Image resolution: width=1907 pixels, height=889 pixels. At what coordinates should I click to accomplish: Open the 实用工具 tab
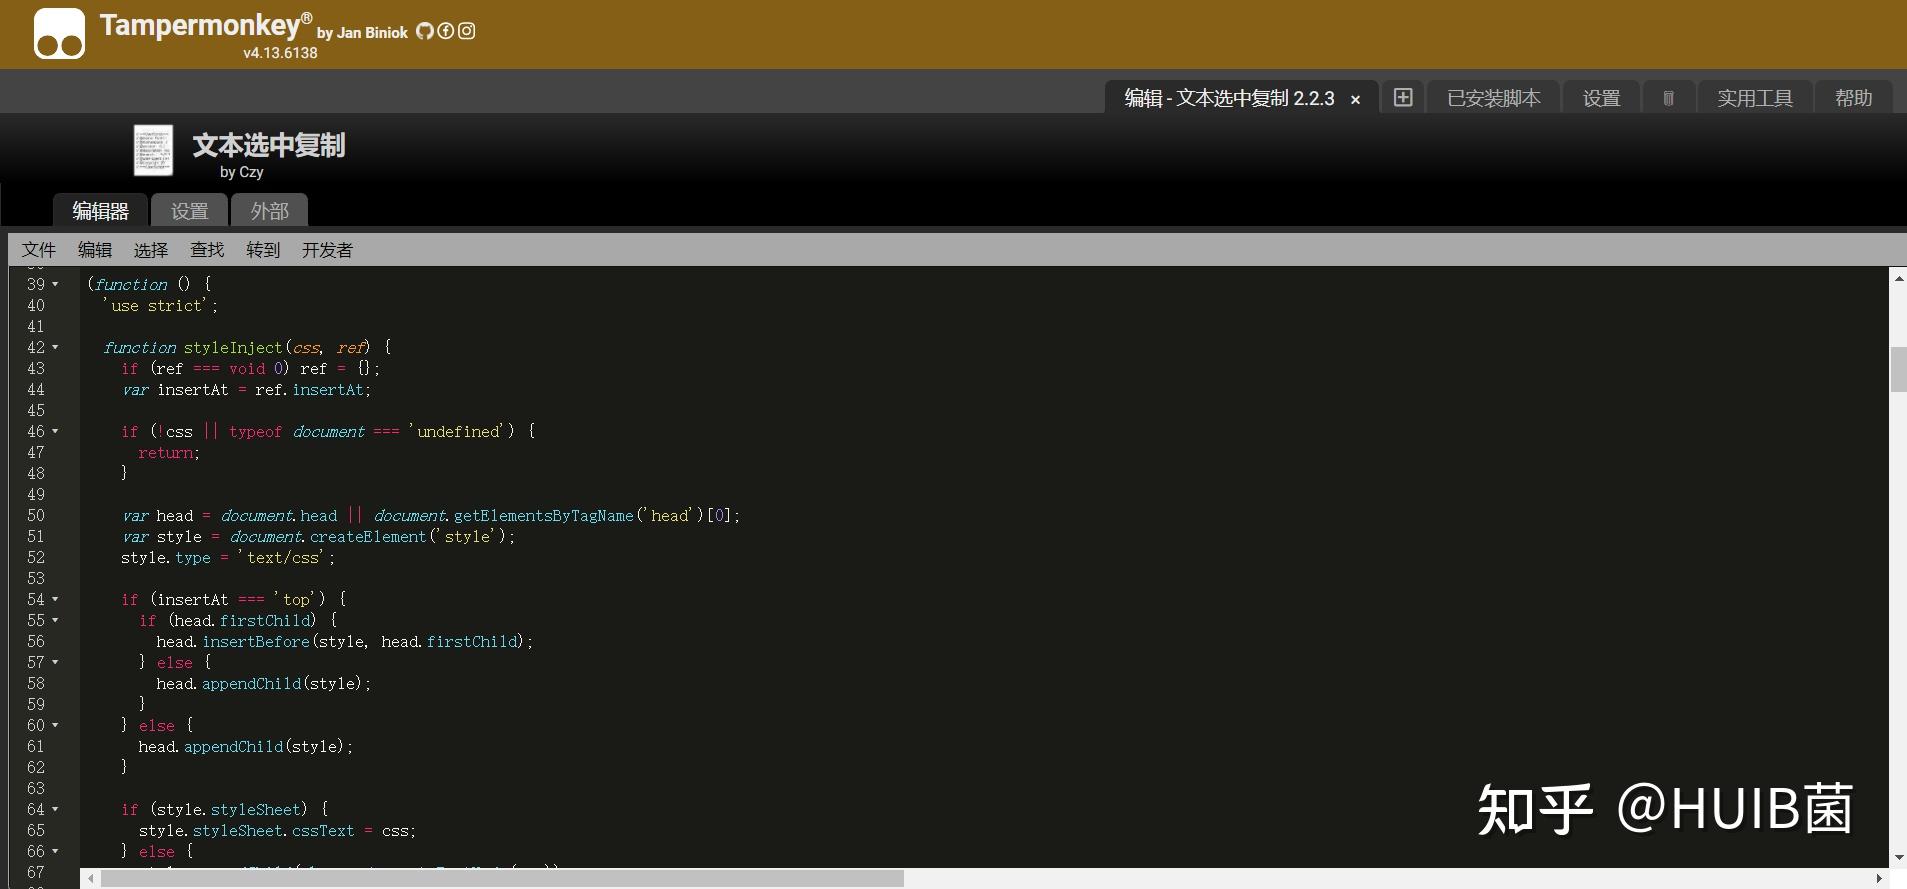pos(1755,98)
